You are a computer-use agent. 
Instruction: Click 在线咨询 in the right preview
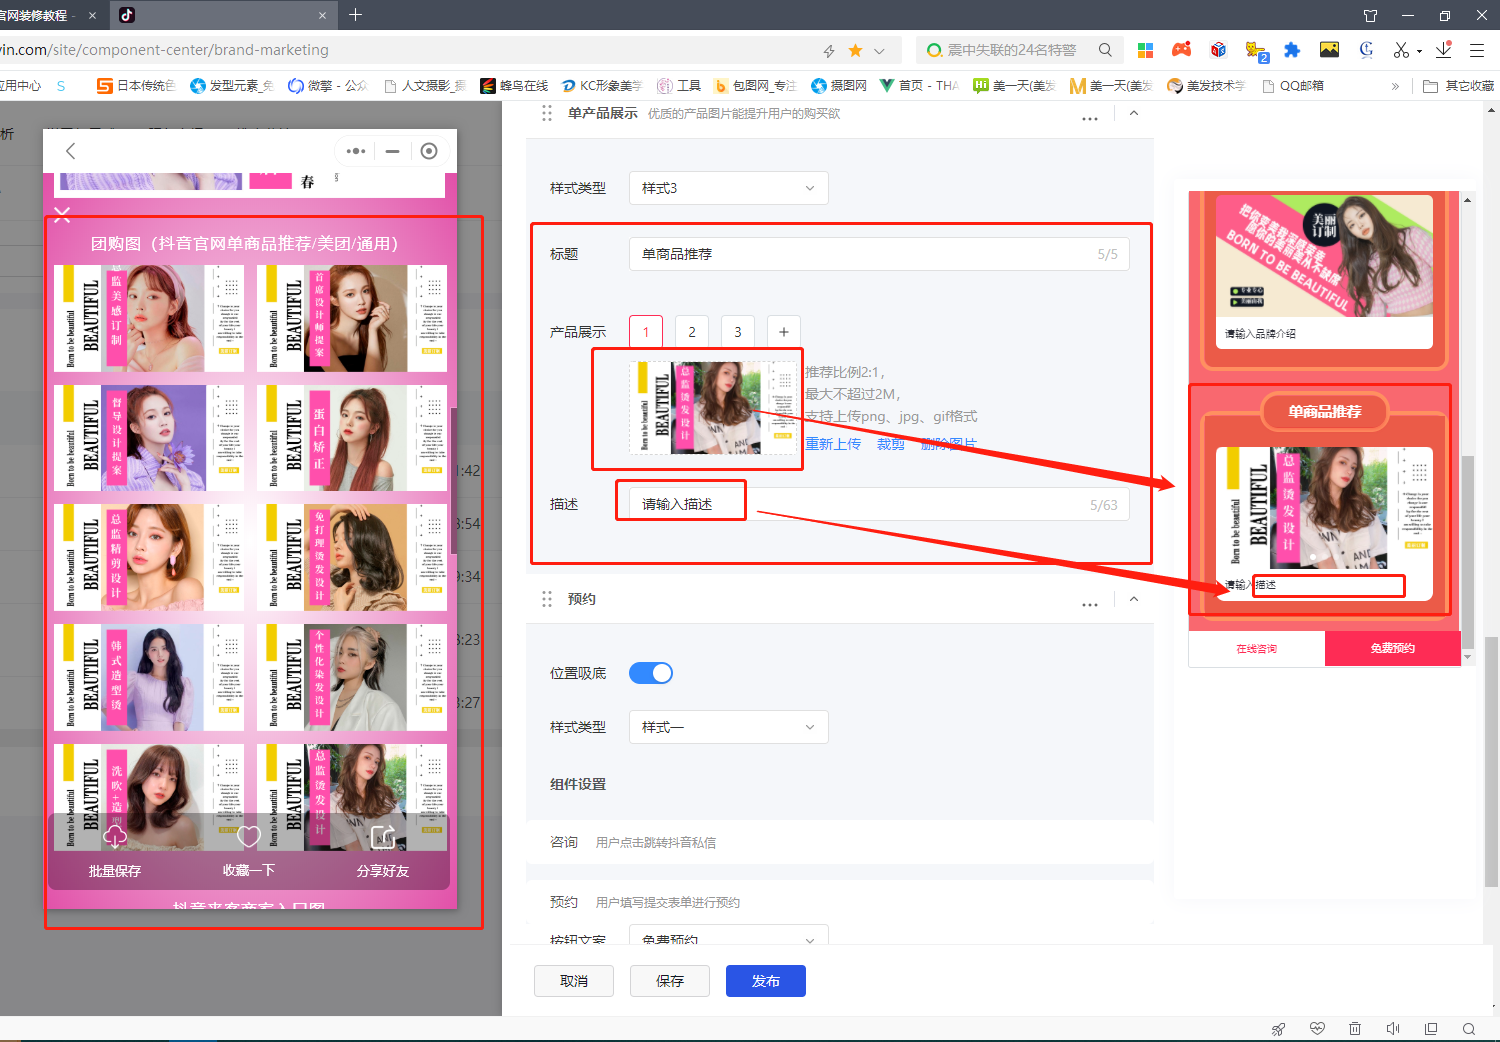(1256, 649)
